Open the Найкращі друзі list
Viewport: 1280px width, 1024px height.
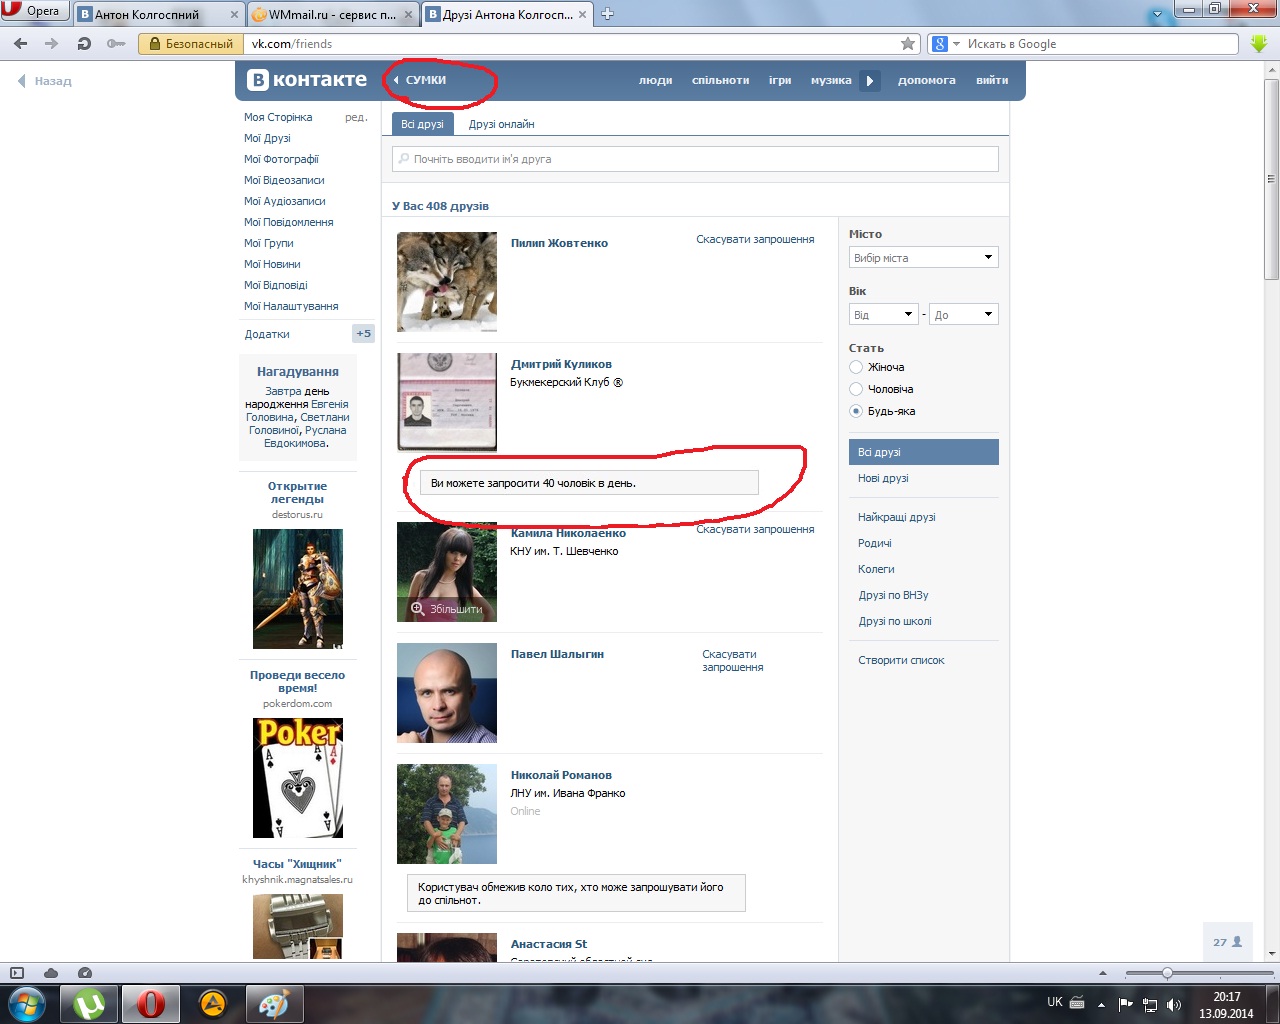click(x=896, y=517)
